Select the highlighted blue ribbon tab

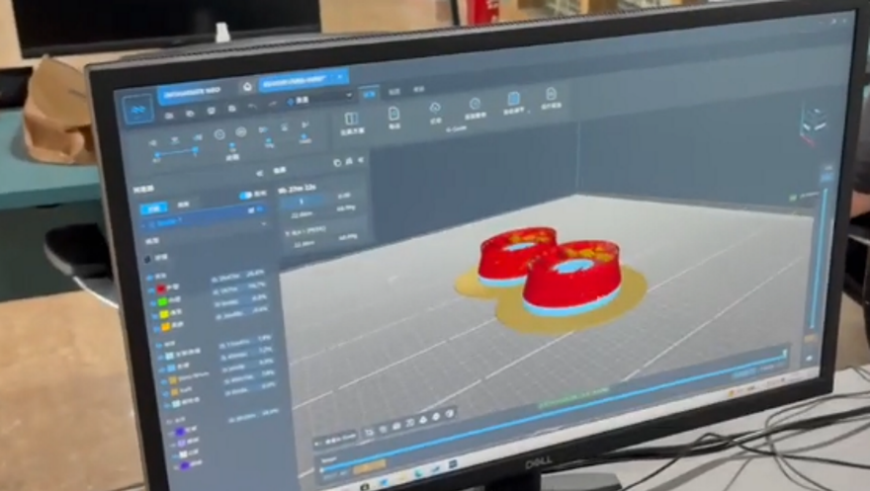pyautogui.click(x=370, y=93)
